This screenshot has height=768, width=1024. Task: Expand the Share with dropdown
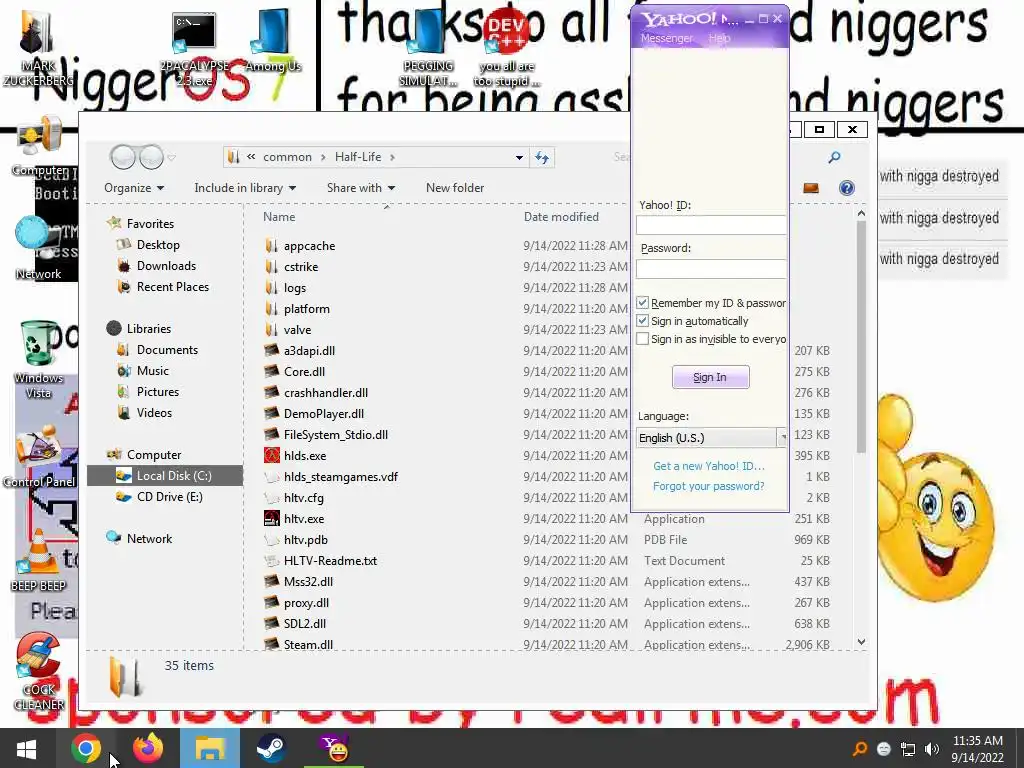360,188
